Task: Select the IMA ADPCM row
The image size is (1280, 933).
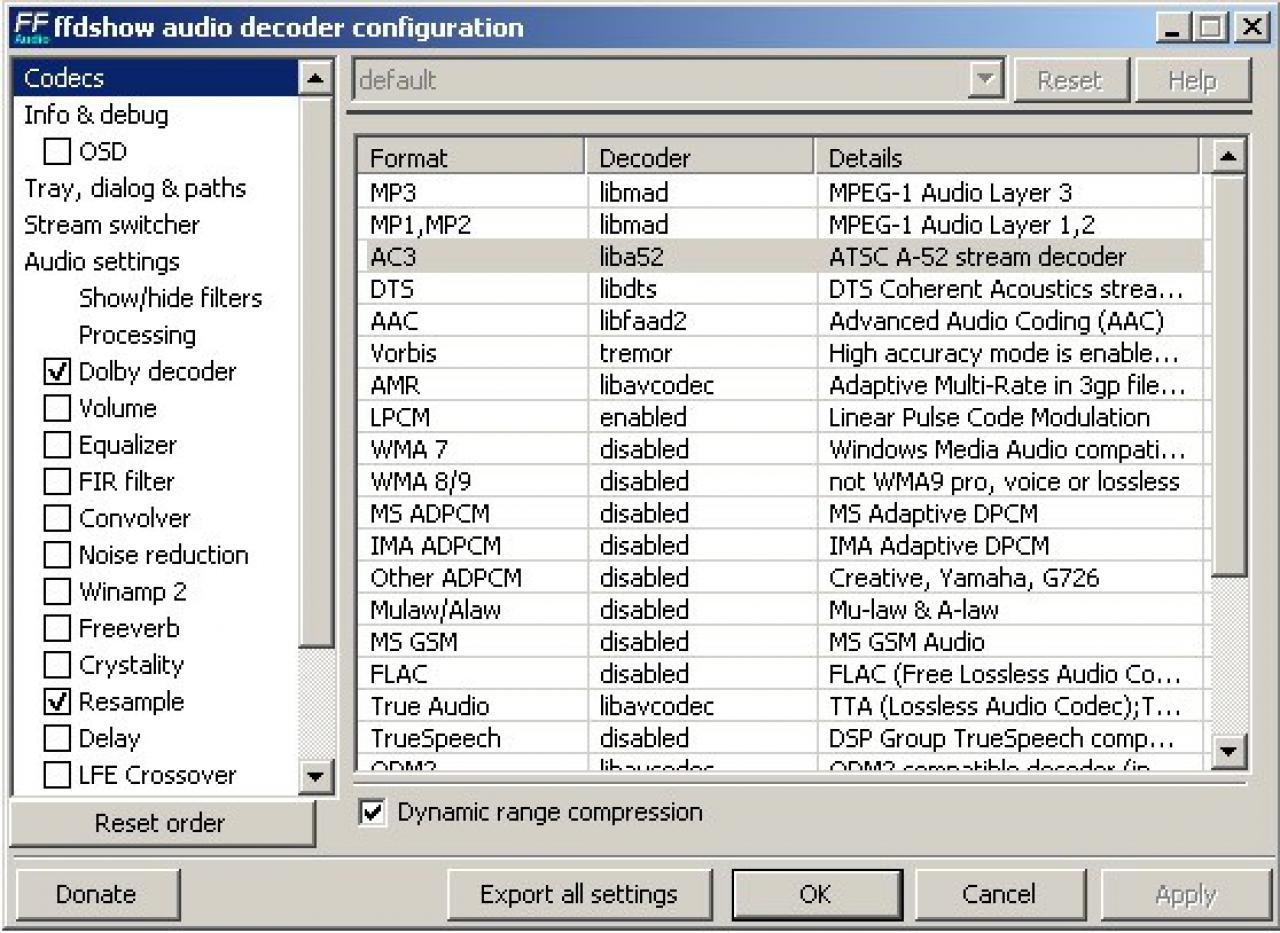Action: (x=780, y=546)
